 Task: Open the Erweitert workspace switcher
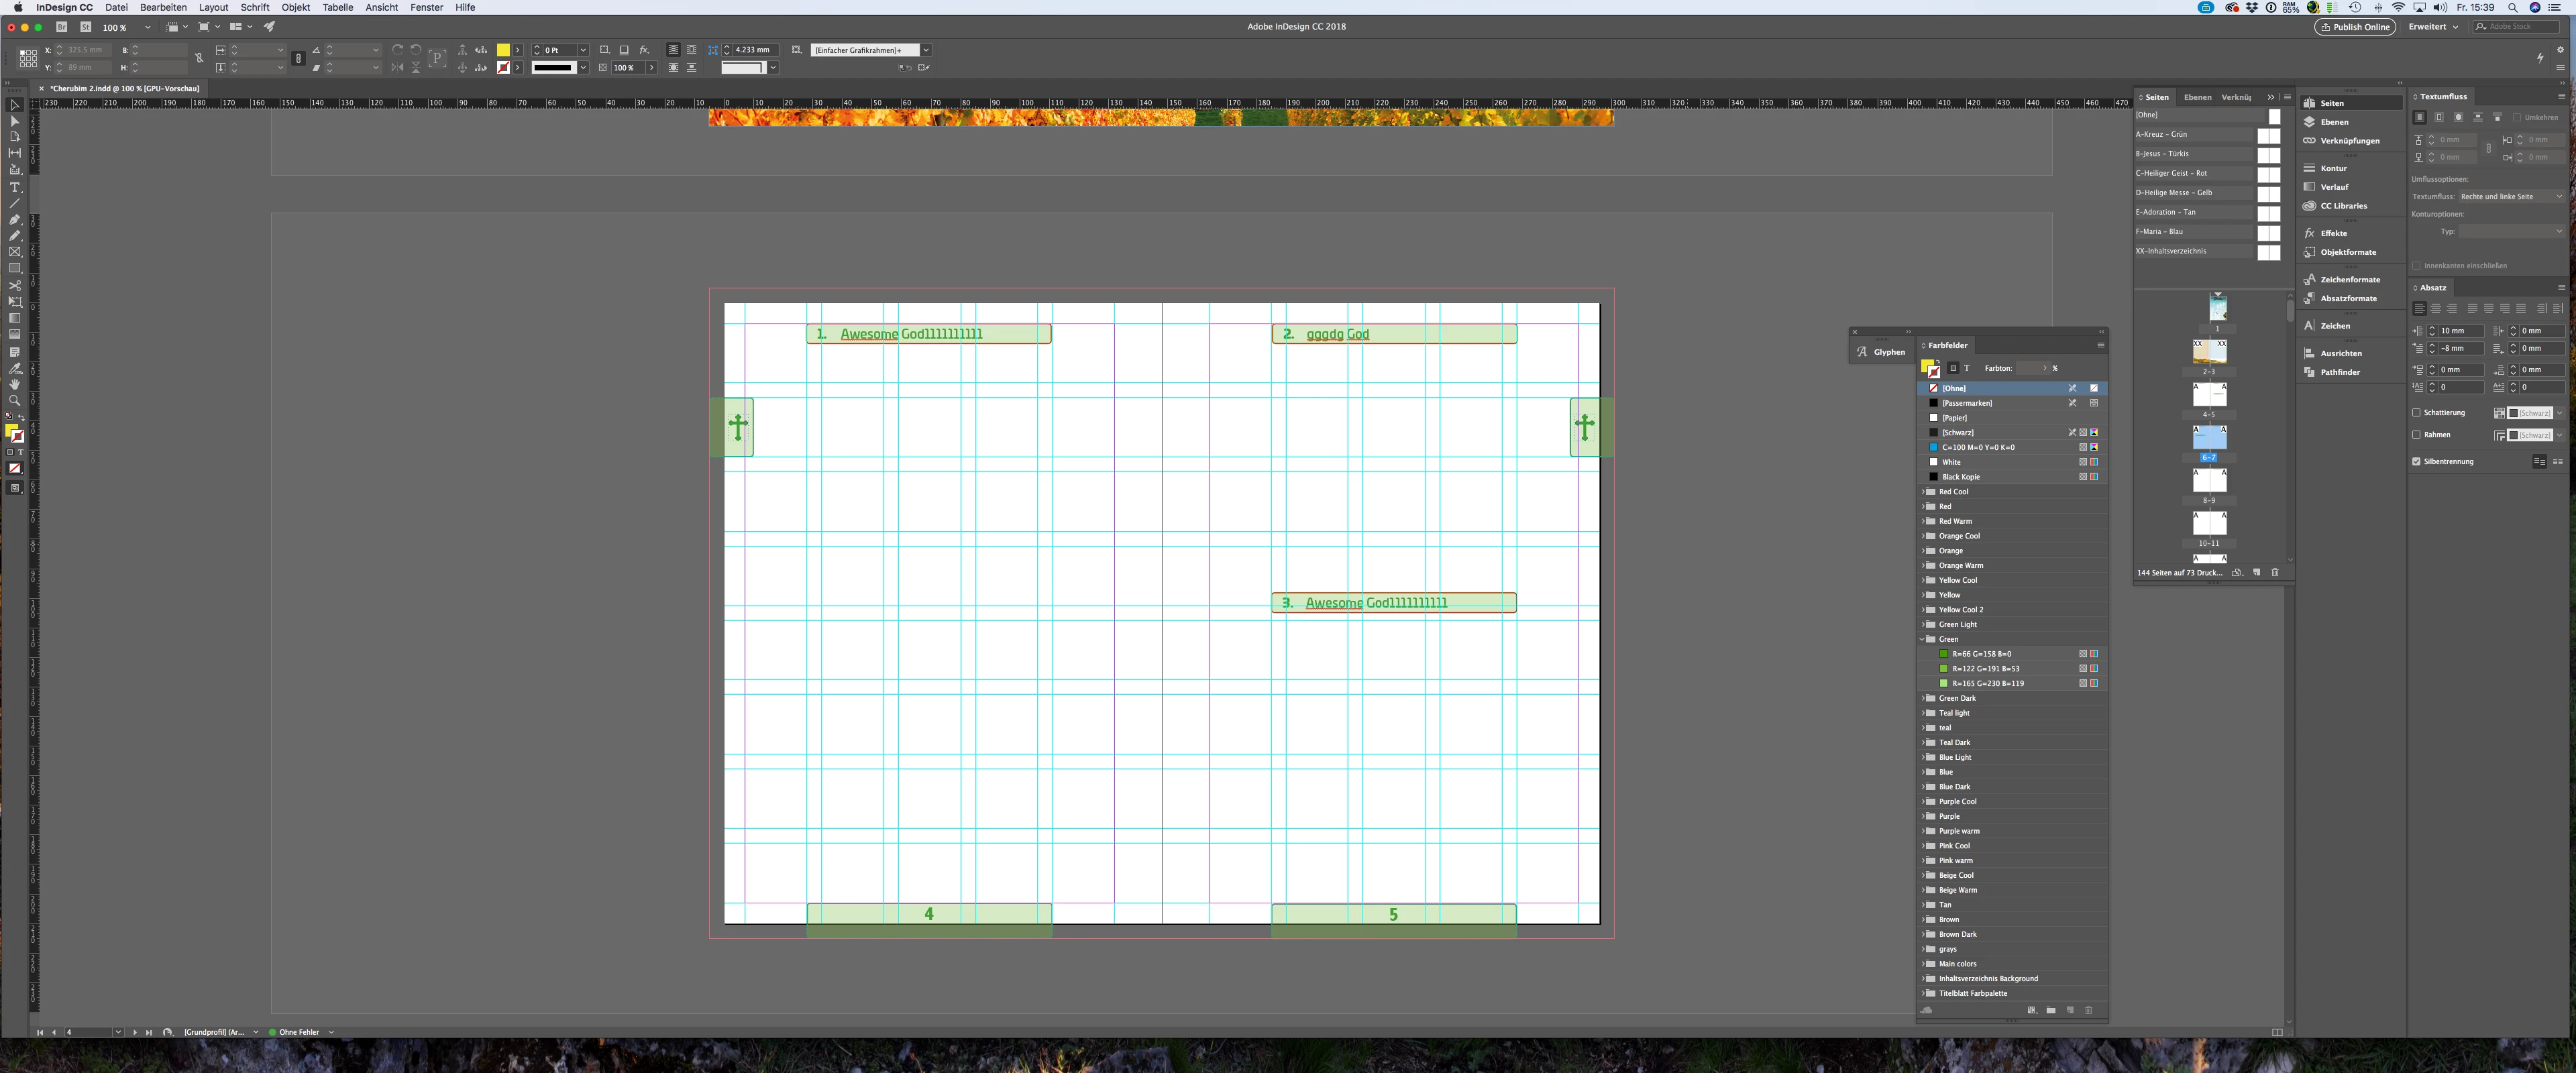tap(2432, 27)
